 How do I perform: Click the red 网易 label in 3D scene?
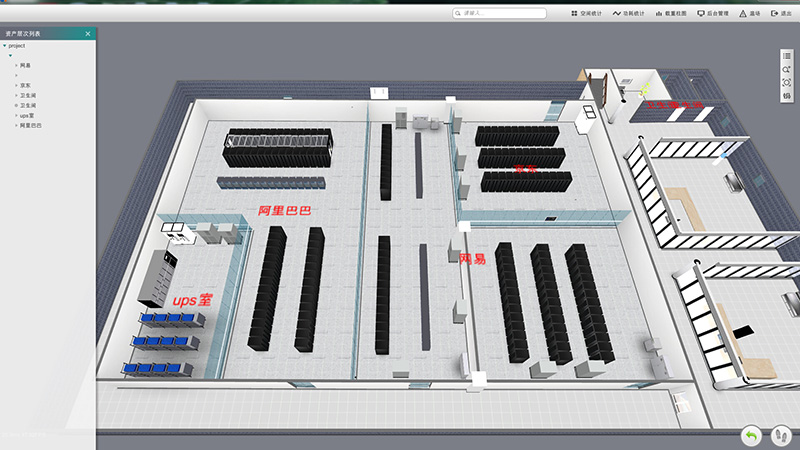pos(472,259)
